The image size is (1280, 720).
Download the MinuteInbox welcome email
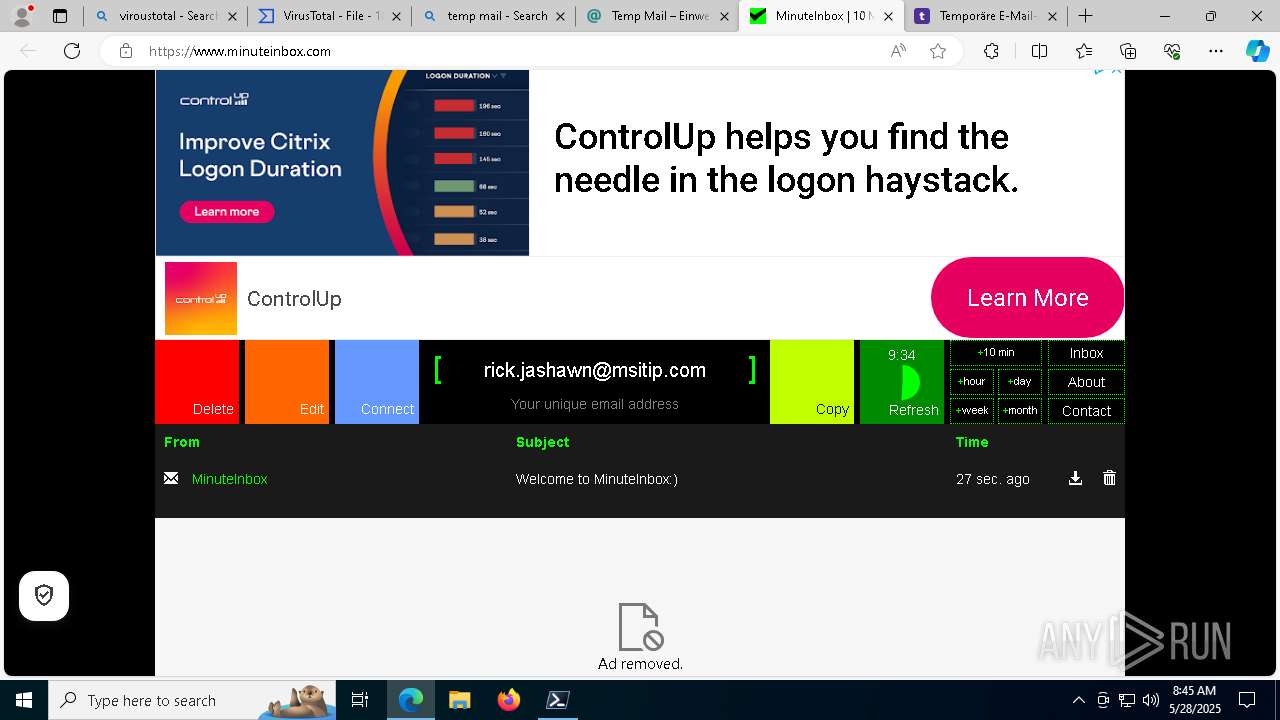coord(1075,478)
